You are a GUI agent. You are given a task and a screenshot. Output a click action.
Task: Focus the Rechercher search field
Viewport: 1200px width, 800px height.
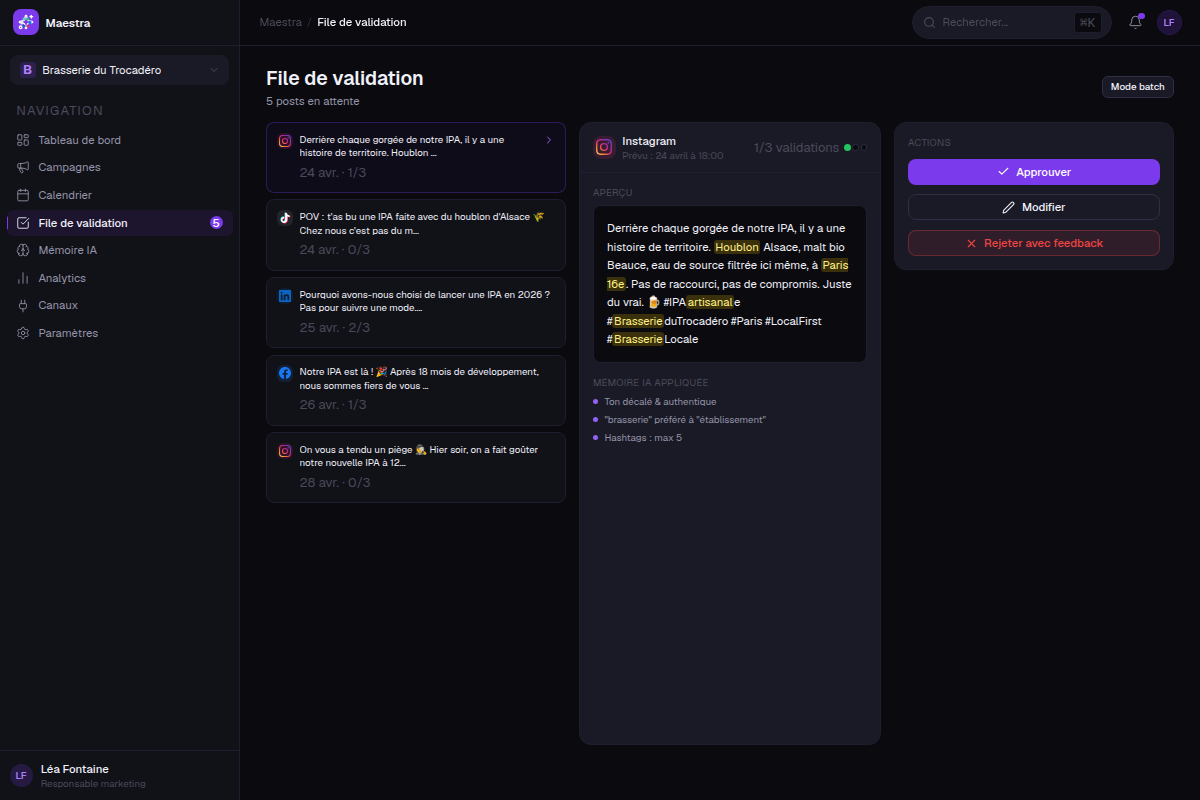[x=1011, y=22]
